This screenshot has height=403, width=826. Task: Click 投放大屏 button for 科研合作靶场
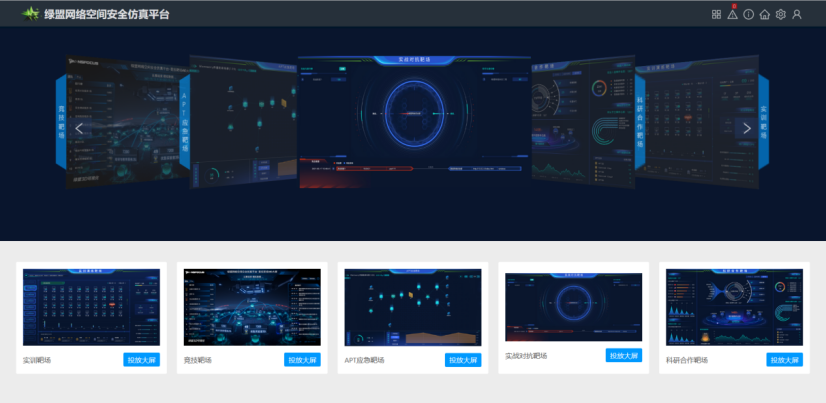pos(784,360)
